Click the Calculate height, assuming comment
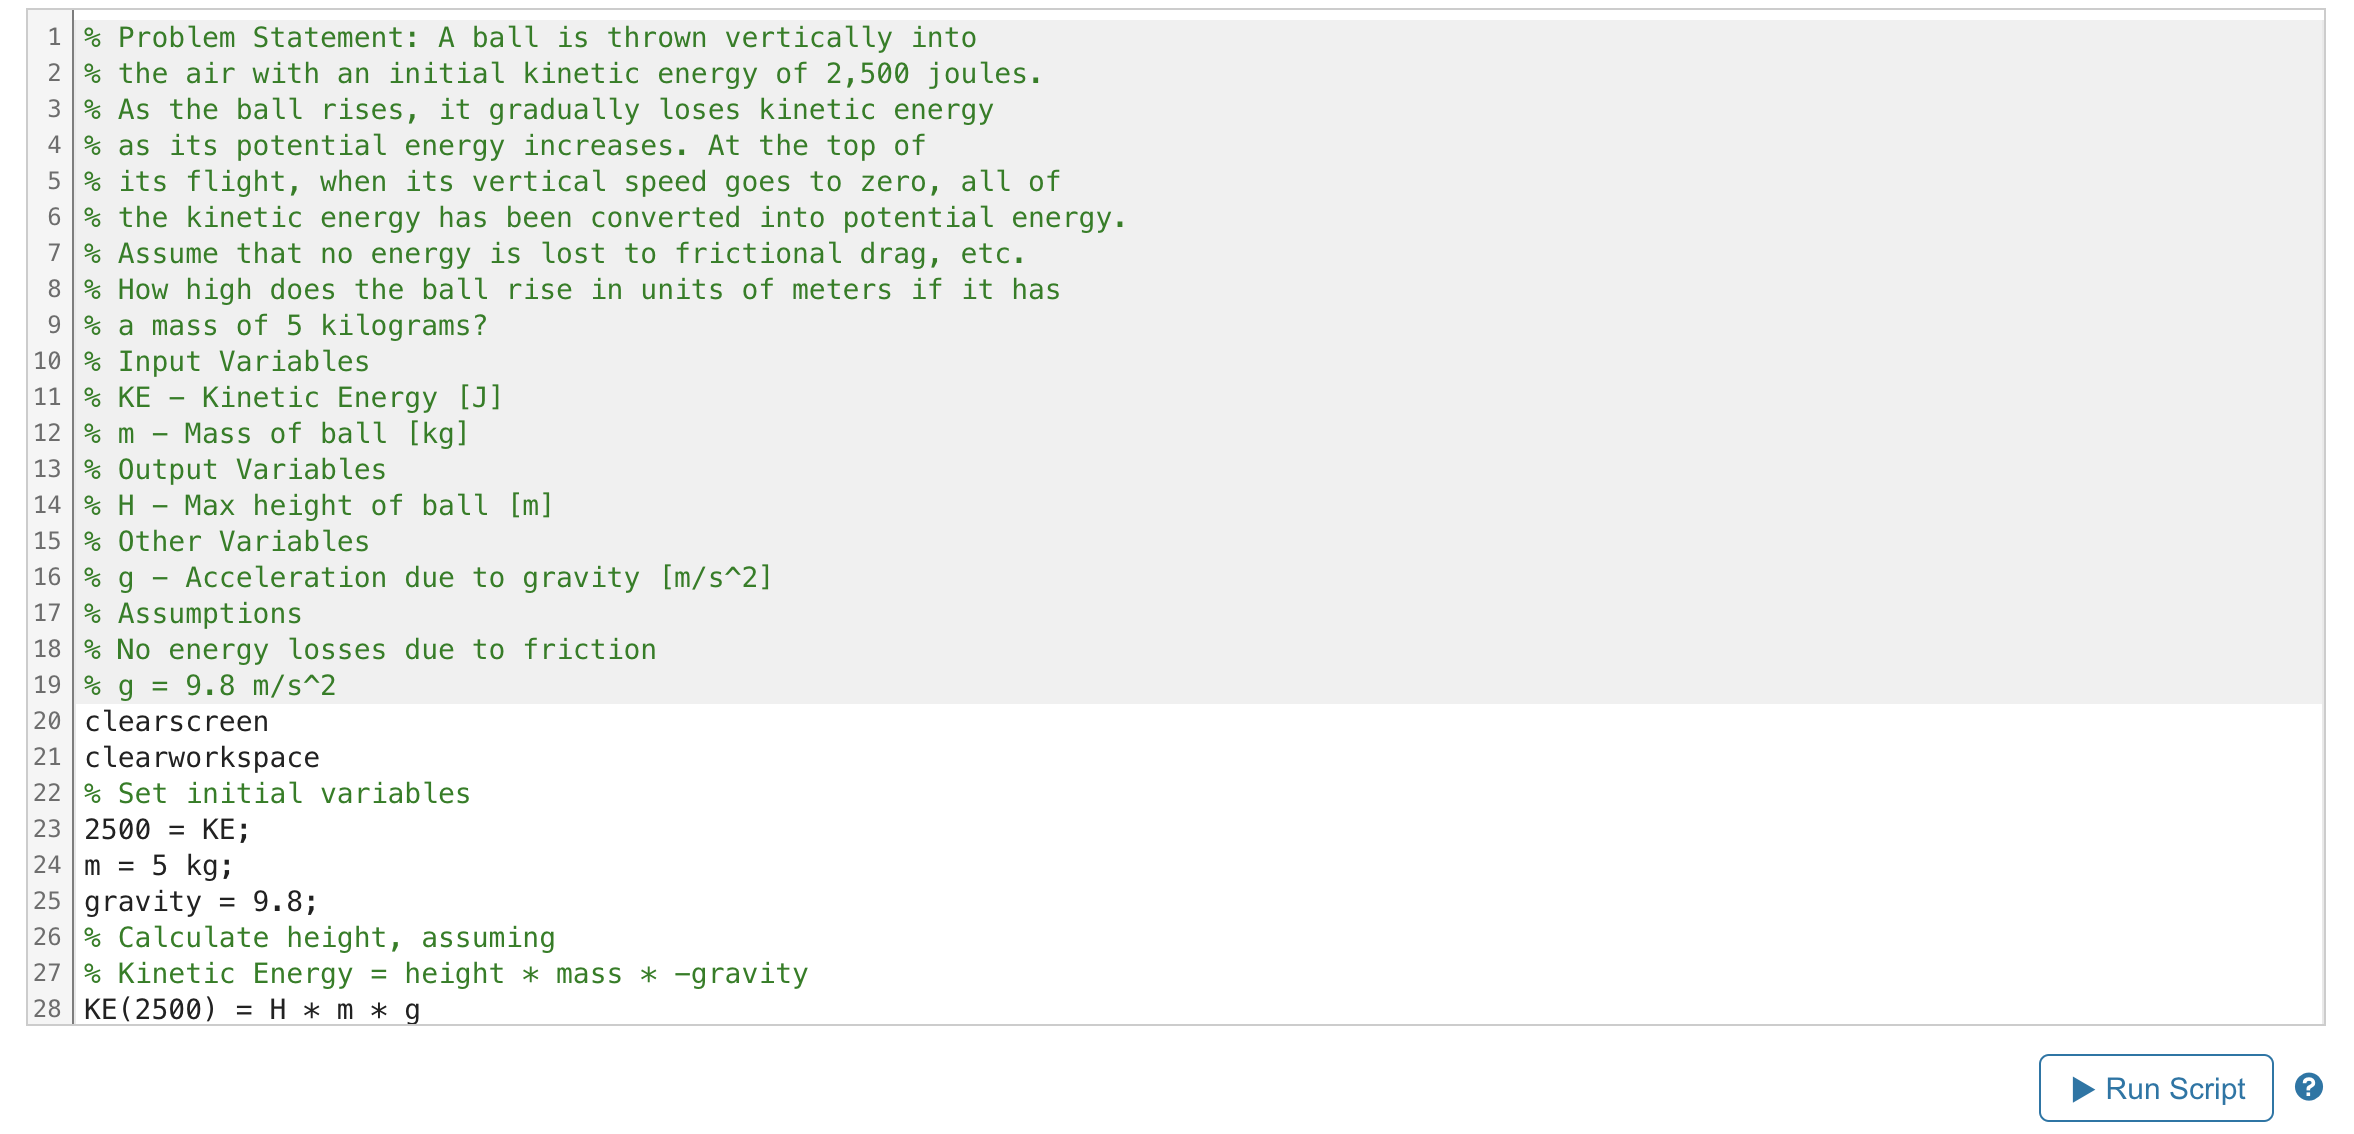The height and width of the screenshot is (1134, 2354). [x=320, y=937]
